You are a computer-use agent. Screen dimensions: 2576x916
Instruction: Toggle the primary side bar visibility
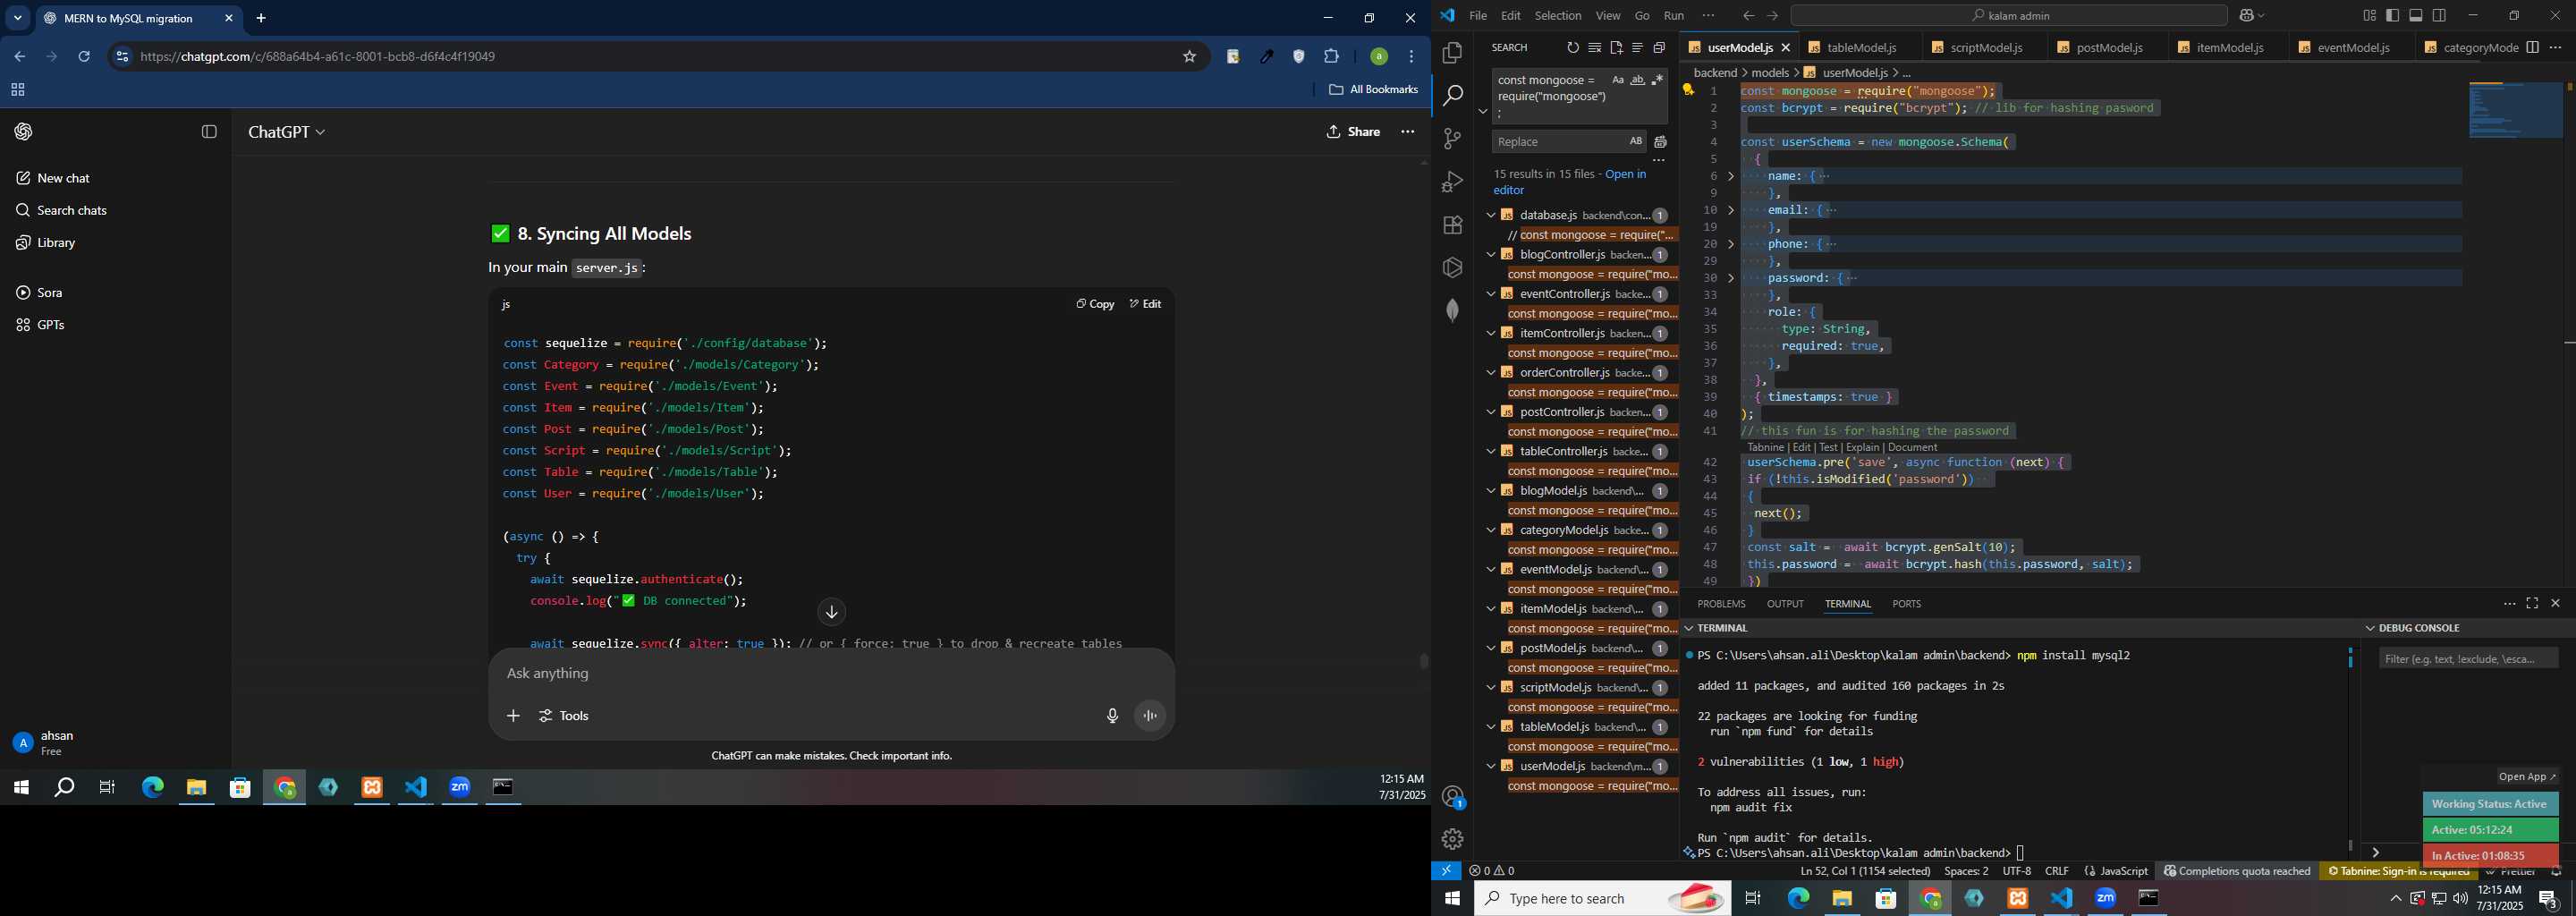tap(2392, 16)
